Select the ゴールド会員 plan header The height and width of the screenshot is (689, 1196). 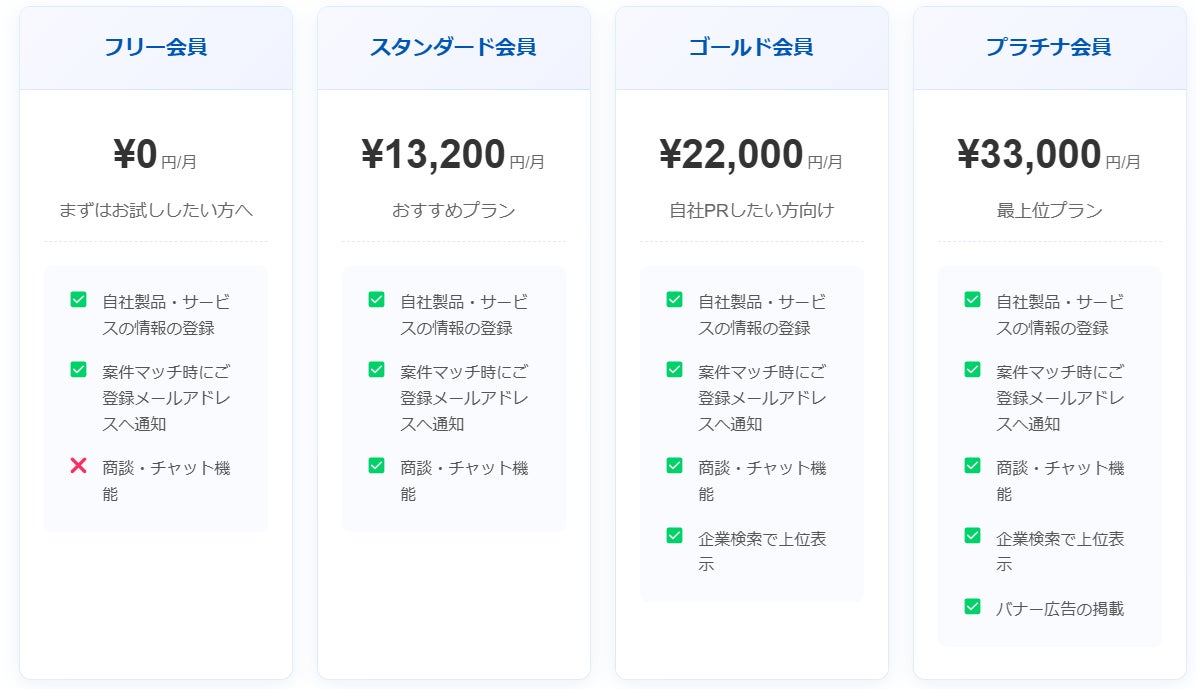(x=751, y=47)
